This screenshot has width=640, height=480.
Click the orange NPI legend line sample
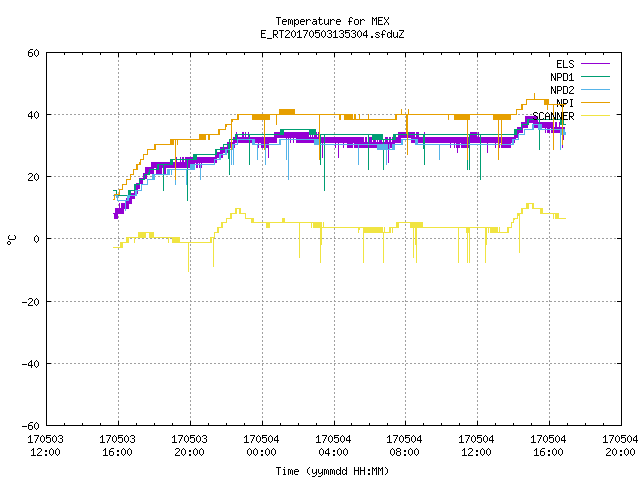click(596, 102)
